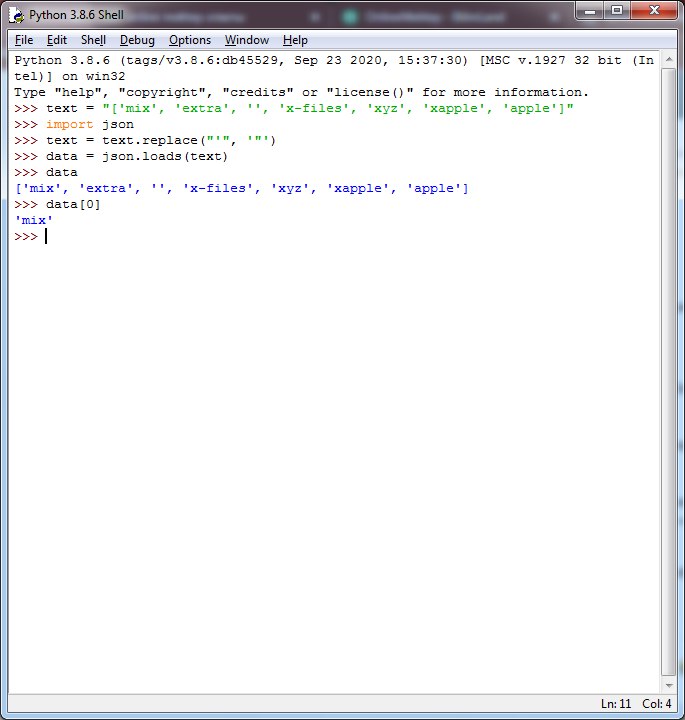This screenshot has height=720, width=685.
Task: Close the Python 3.8.6 Shell window
Action: tap(654, 11)
